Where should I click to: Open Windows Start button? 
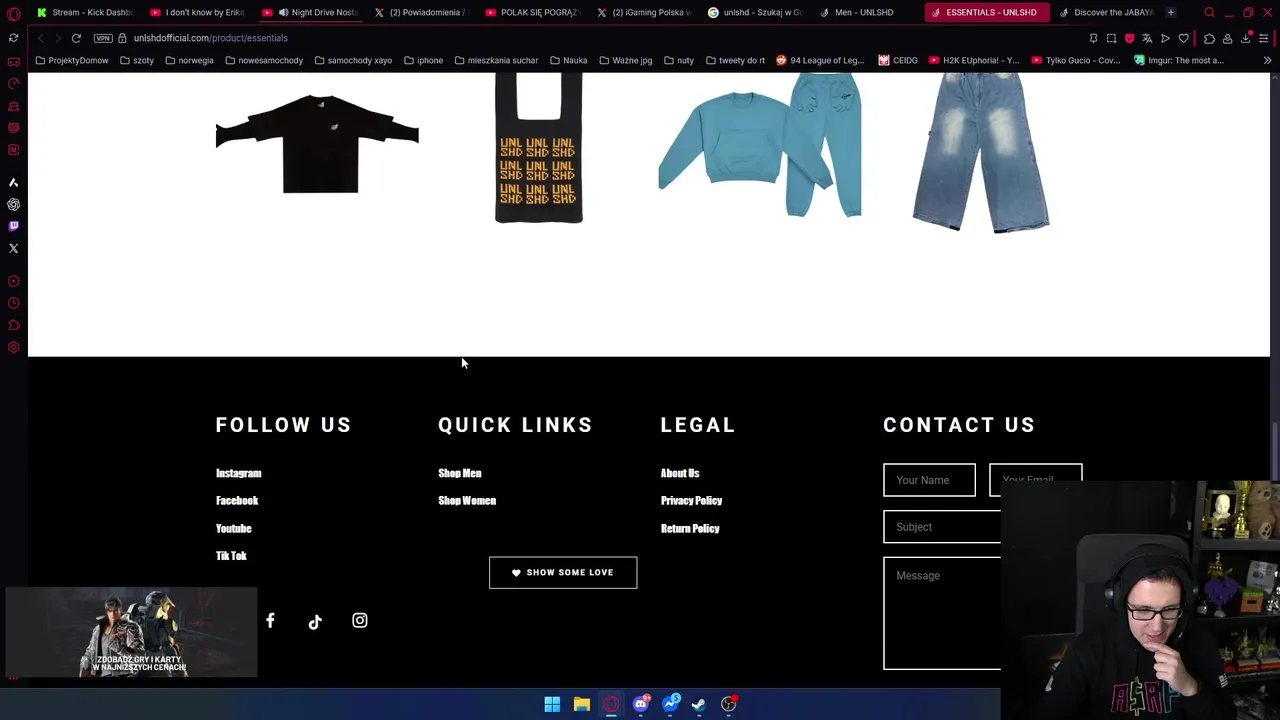(x=552, y=704)
